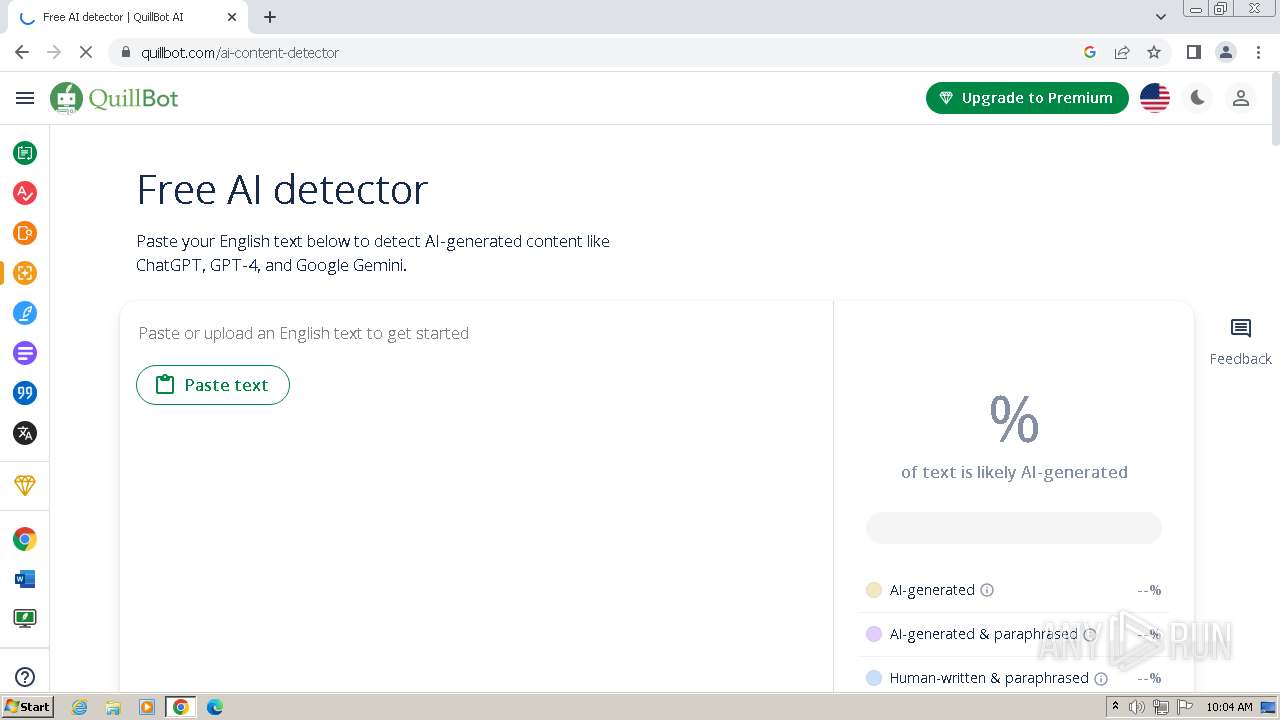This screenshot has height=720, width=1280.
Task: Stop loading the page
Action: coord(86,52)
